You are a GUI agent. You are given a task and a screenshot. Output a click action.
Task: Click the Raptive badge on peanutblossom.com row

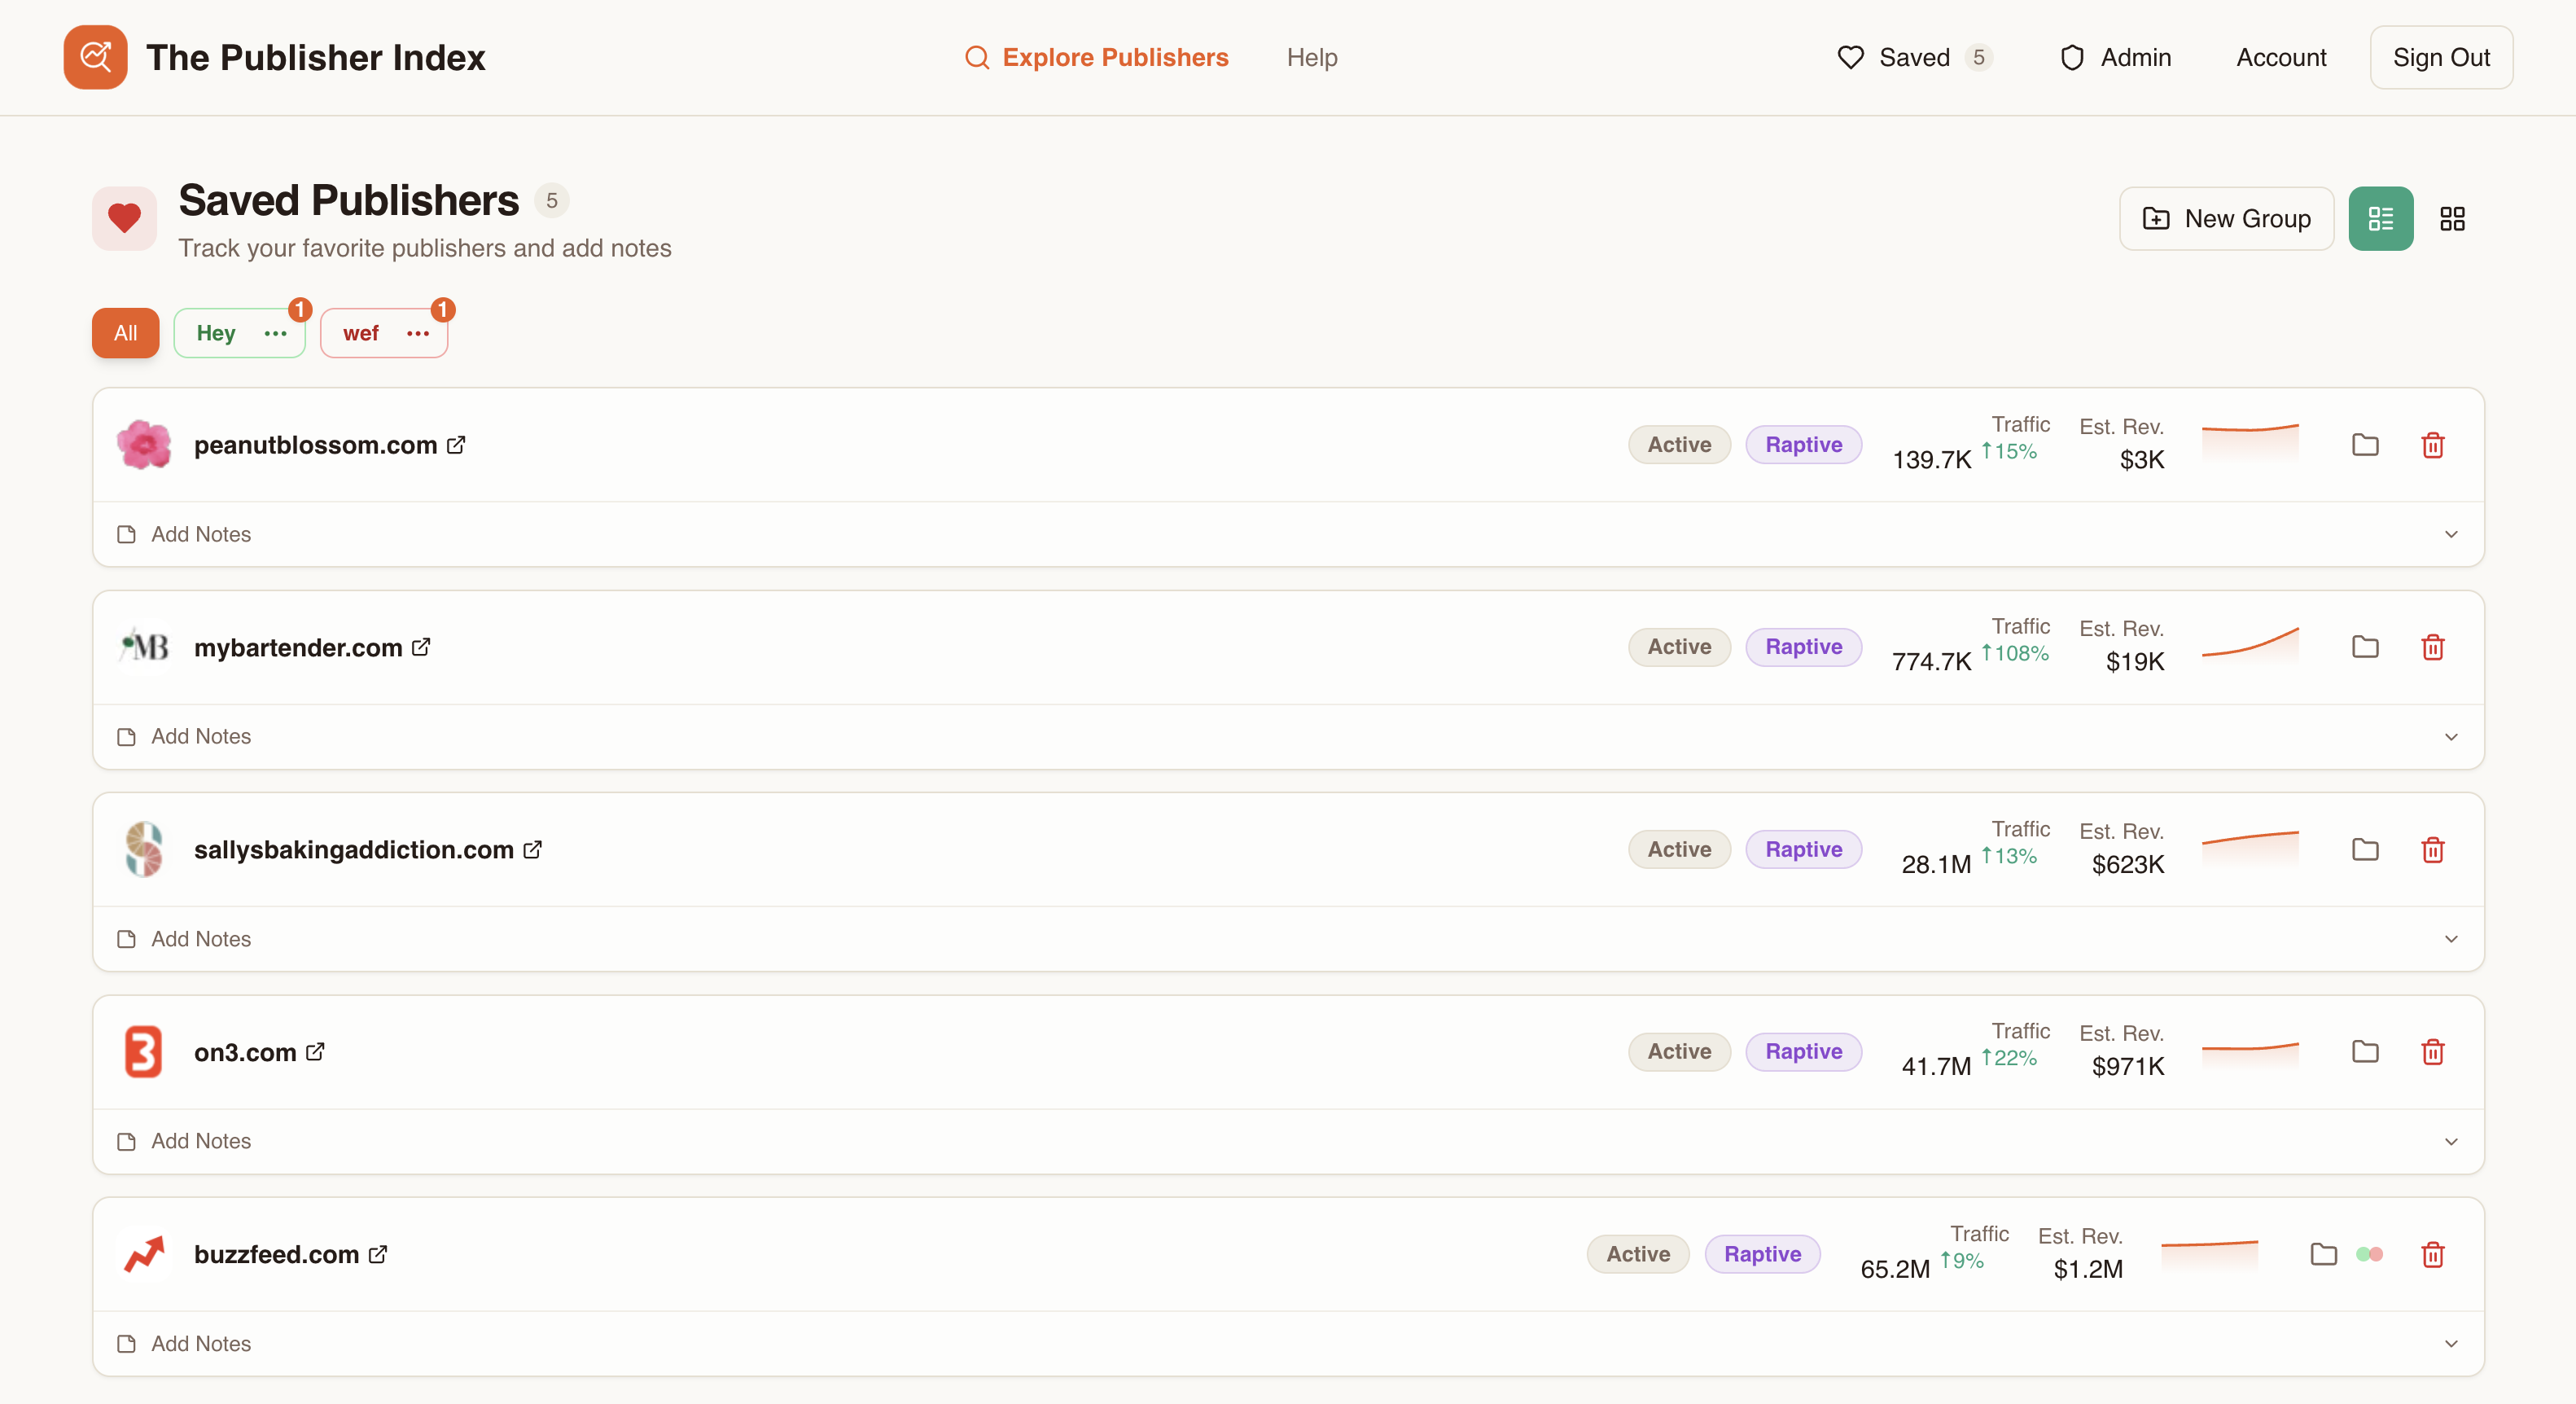[1803, 445]
